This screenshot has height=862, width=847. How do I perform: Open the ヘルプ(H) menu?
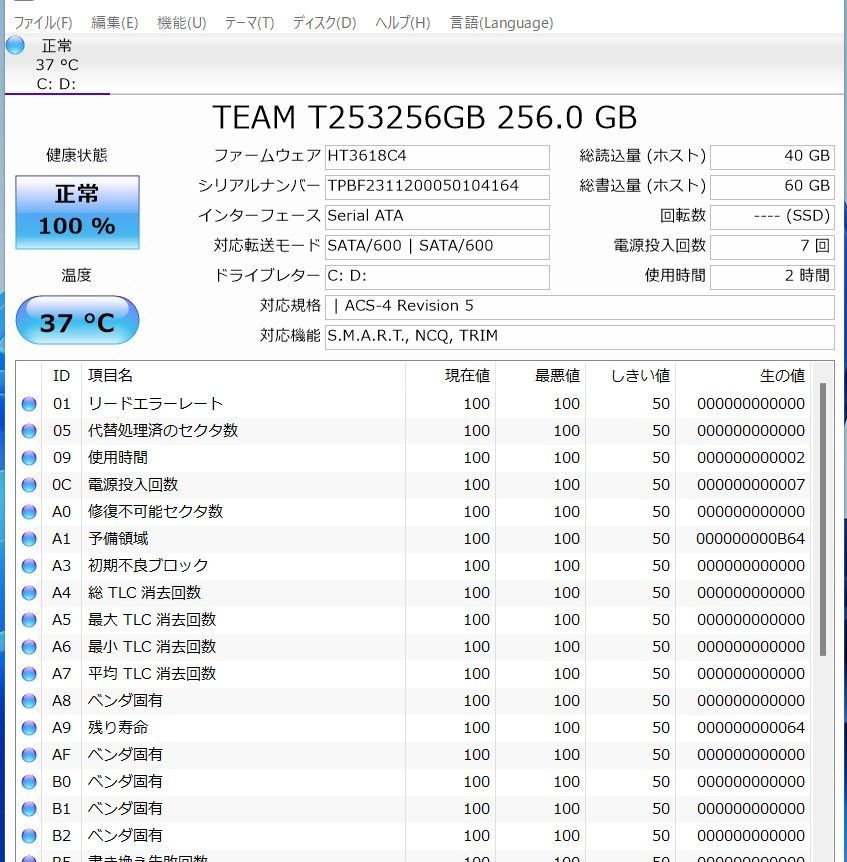tap(402, 23)
